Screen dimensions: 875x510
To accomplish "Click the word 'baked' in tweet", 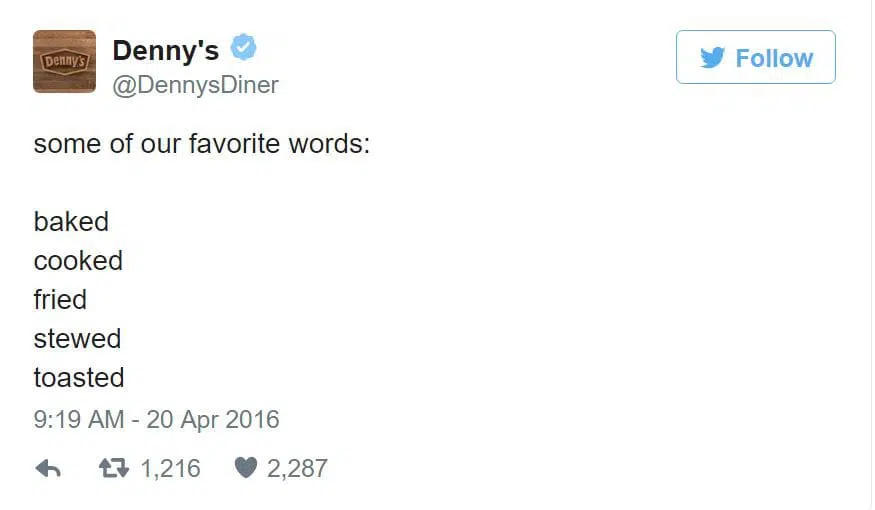I will coord(71,222).
